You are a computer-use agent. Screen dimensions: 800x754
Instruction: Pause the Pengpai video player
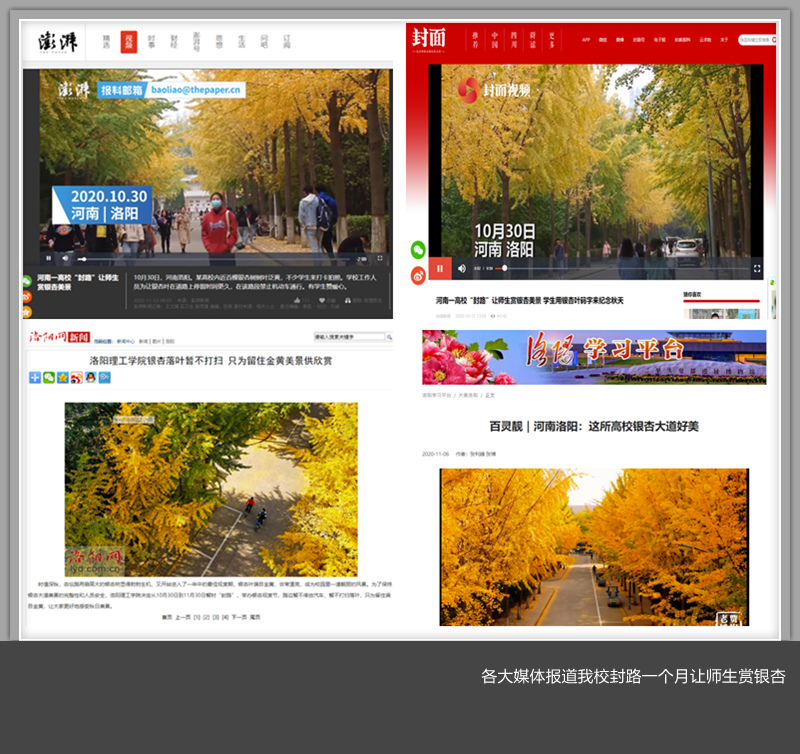48,258
